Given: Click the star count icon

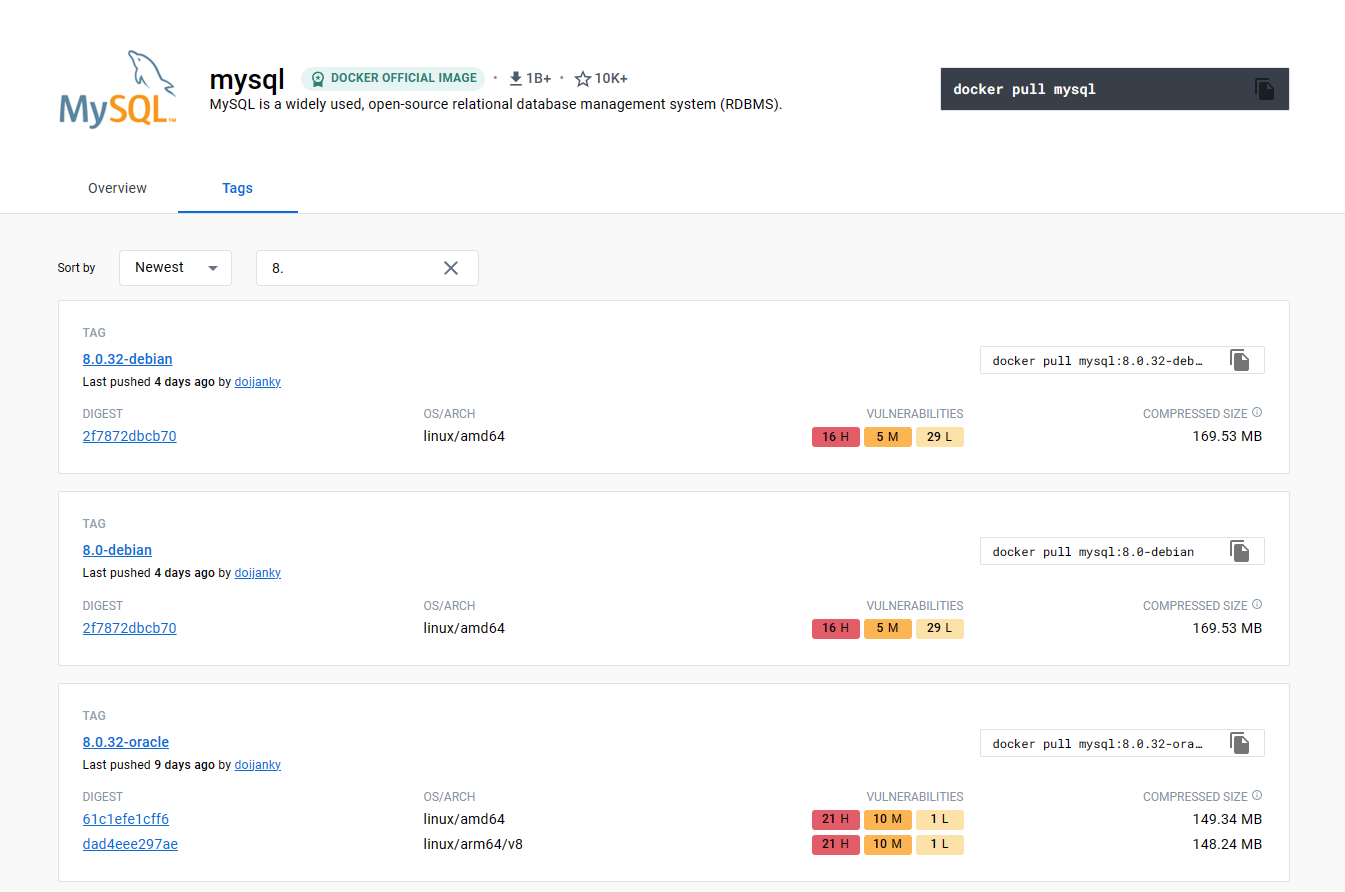Looking at the screenshot, I should coord(583,79).
